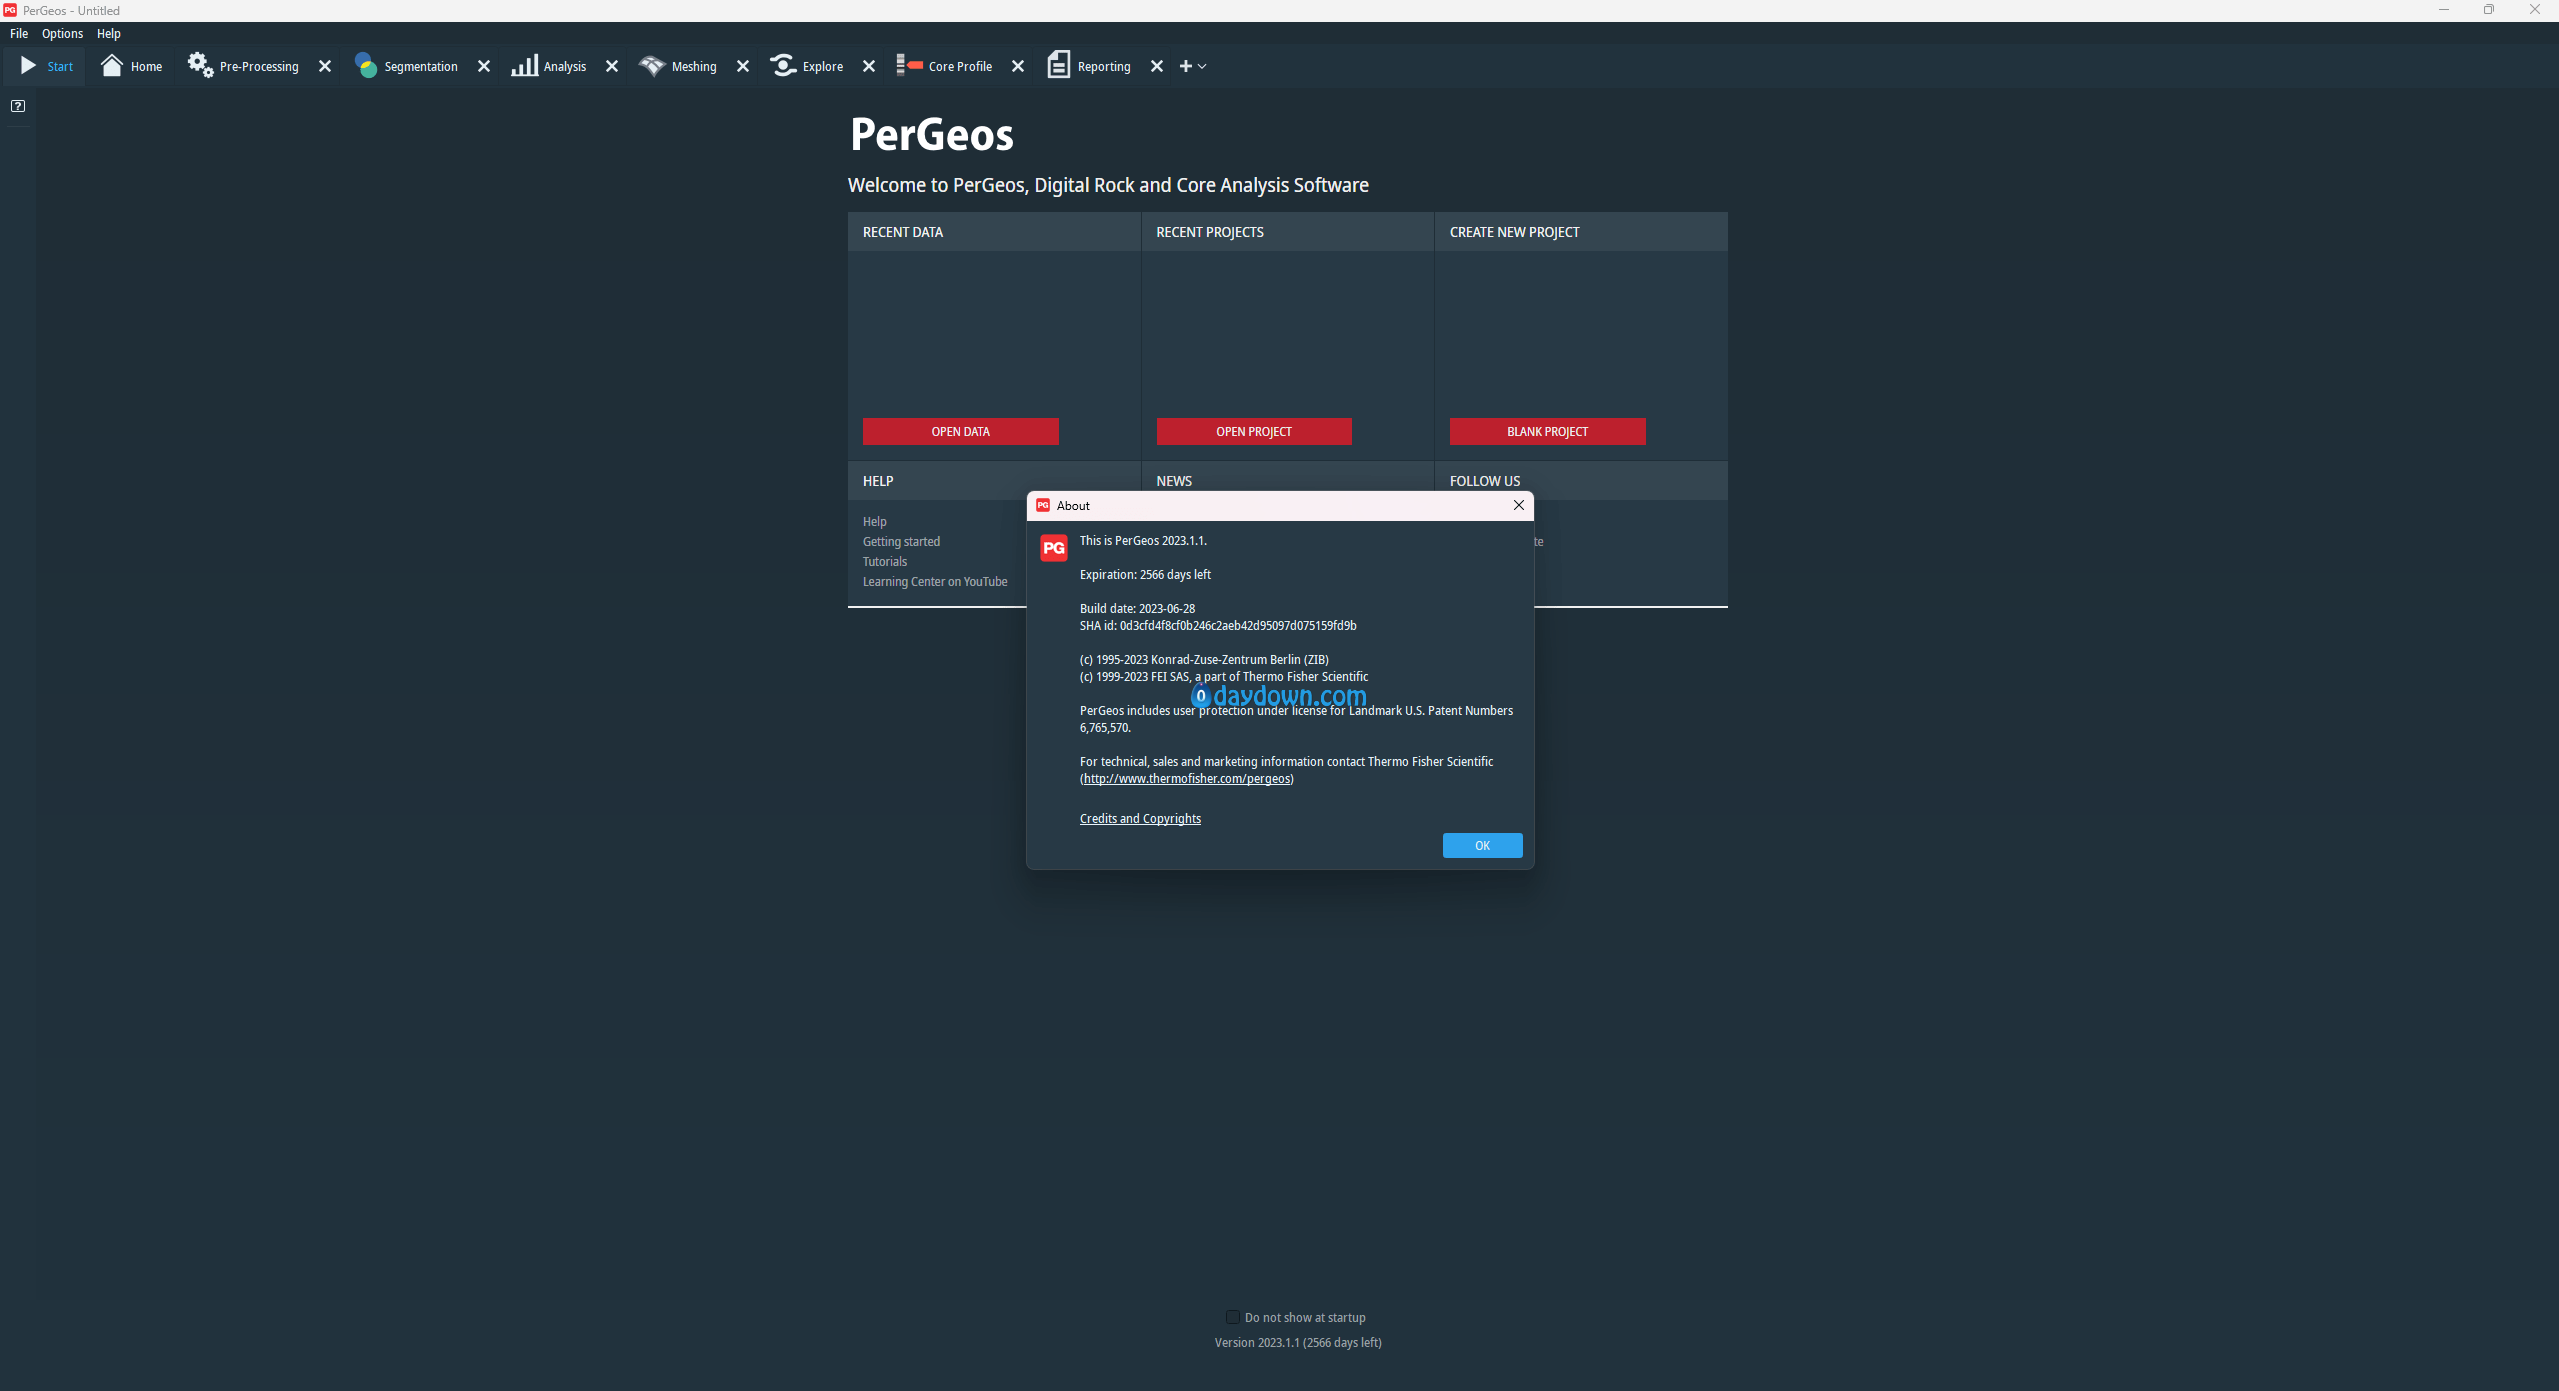Click the Expiration 2566 days left text

[x=1145, y=575]
